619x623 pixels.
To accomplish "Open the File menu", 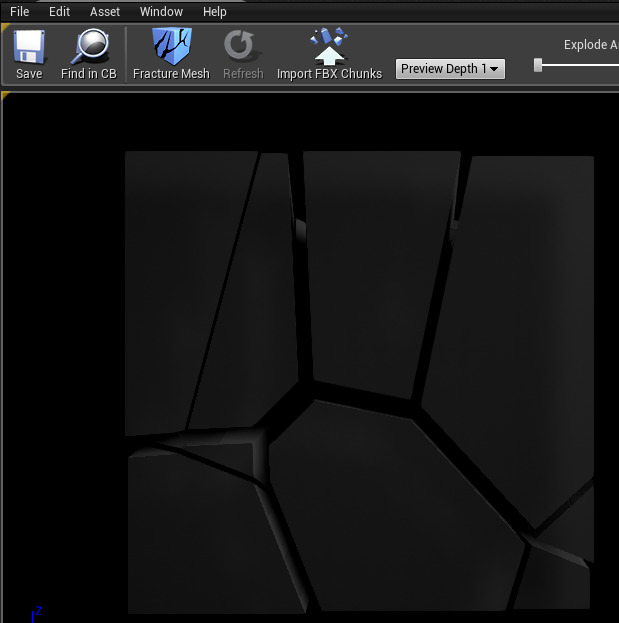I will pyautogui.click(x=19, y=12).
